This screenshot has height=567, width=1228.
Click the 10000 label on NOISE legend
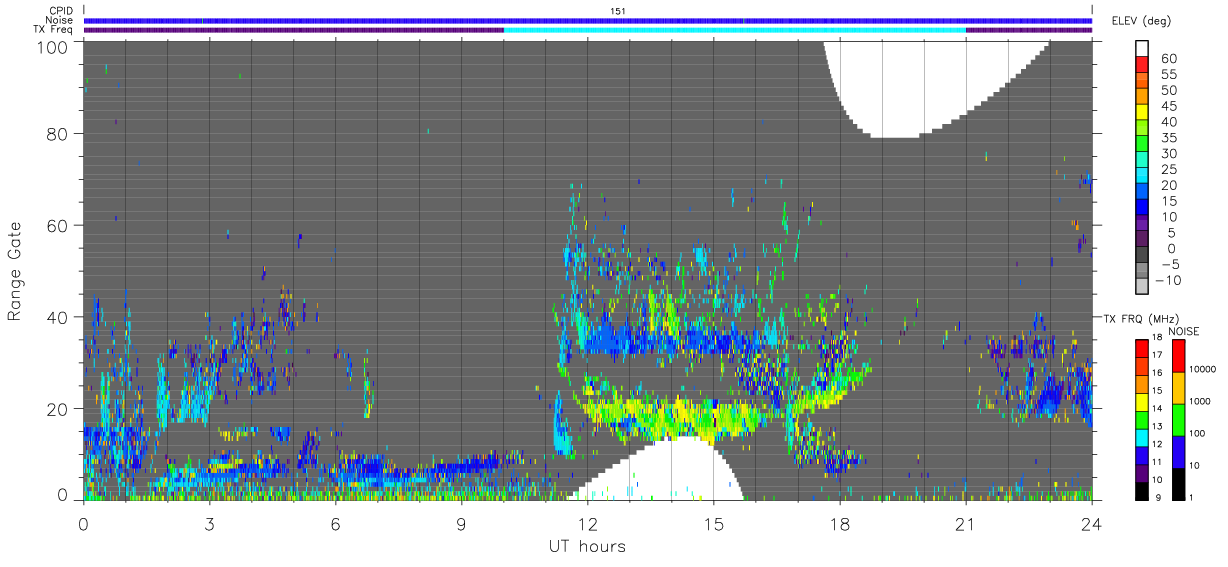click(1203, 369)
